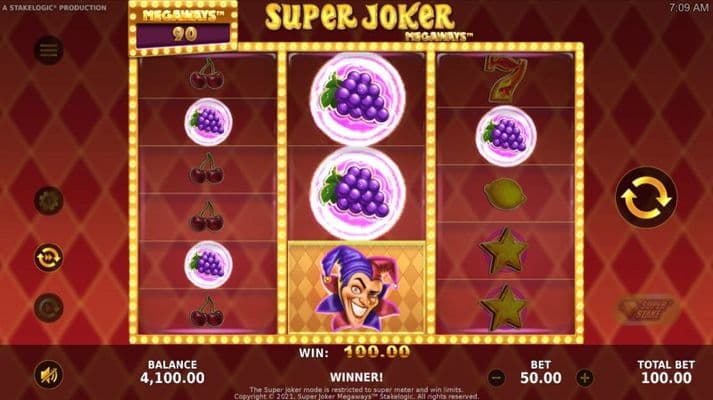Spin the reels with yellow arrows button

[x=646, y=198]
